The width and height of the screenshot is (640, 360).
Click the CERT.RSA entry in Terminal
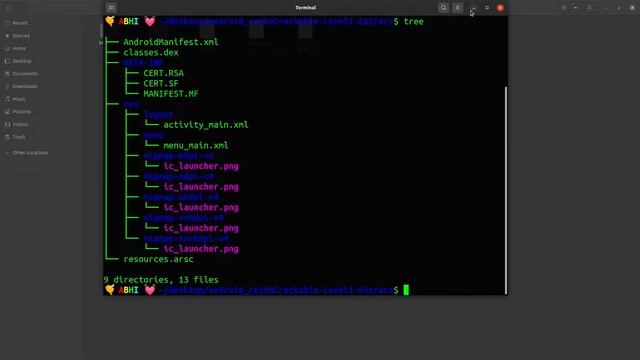click(x=163, y=73)
